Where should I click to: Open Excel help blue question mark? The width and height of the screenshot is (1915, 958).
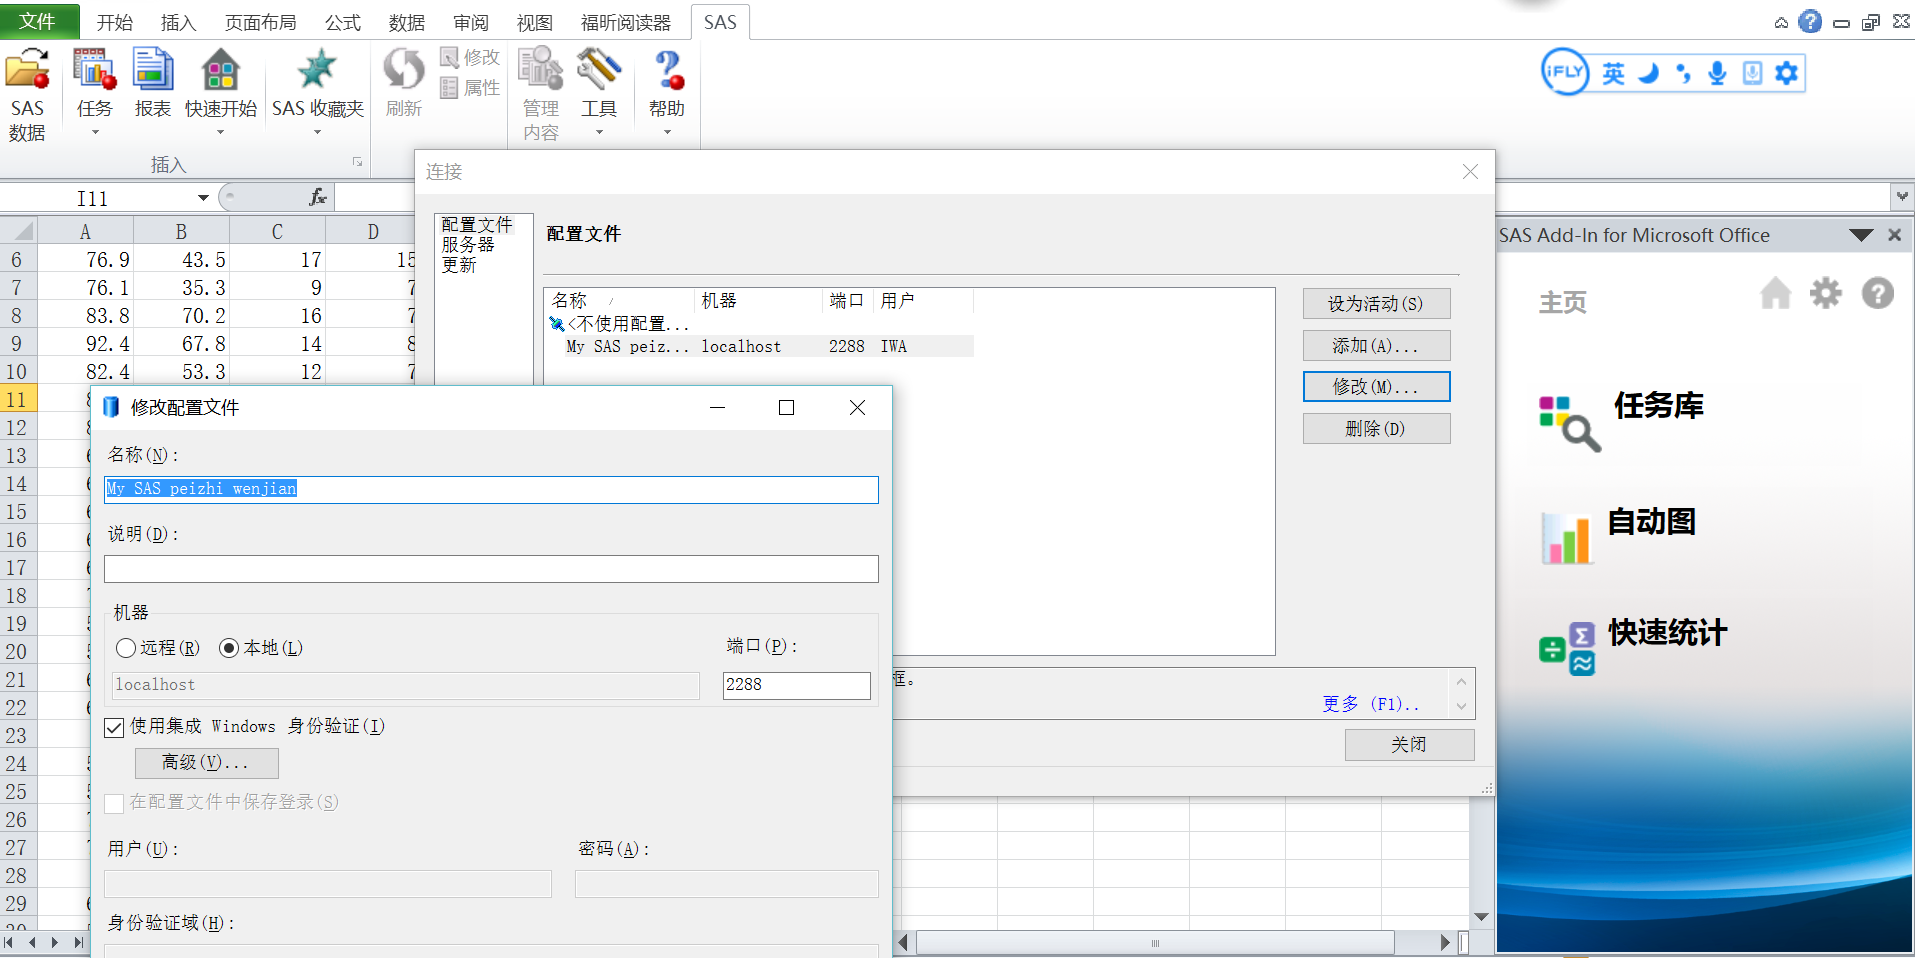tap(1810, 21)
